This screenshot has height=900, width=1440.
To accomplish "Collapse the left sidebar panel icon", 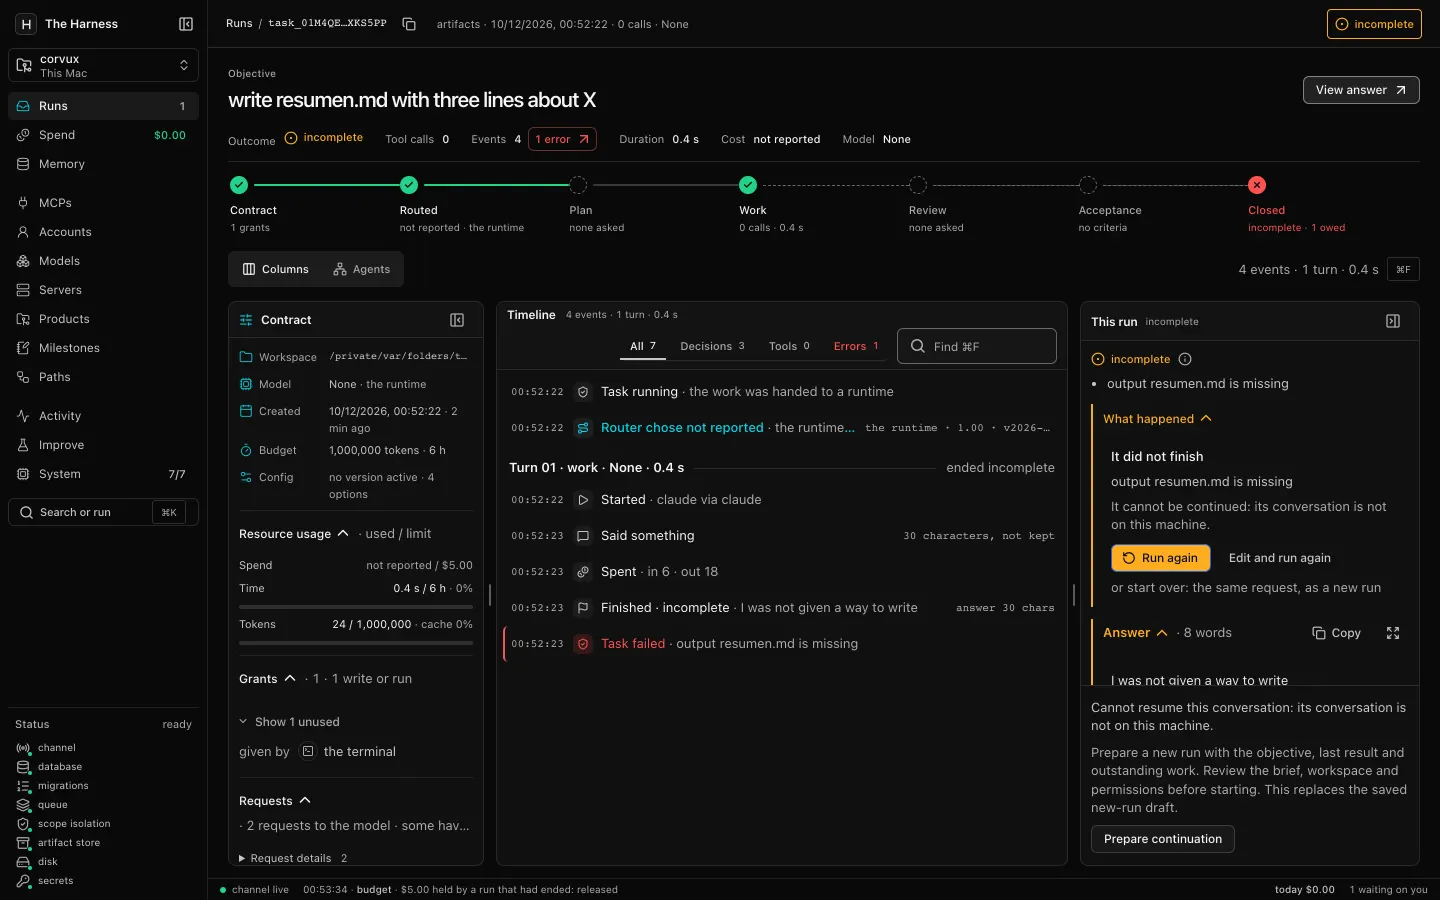I will click(186, 24).
